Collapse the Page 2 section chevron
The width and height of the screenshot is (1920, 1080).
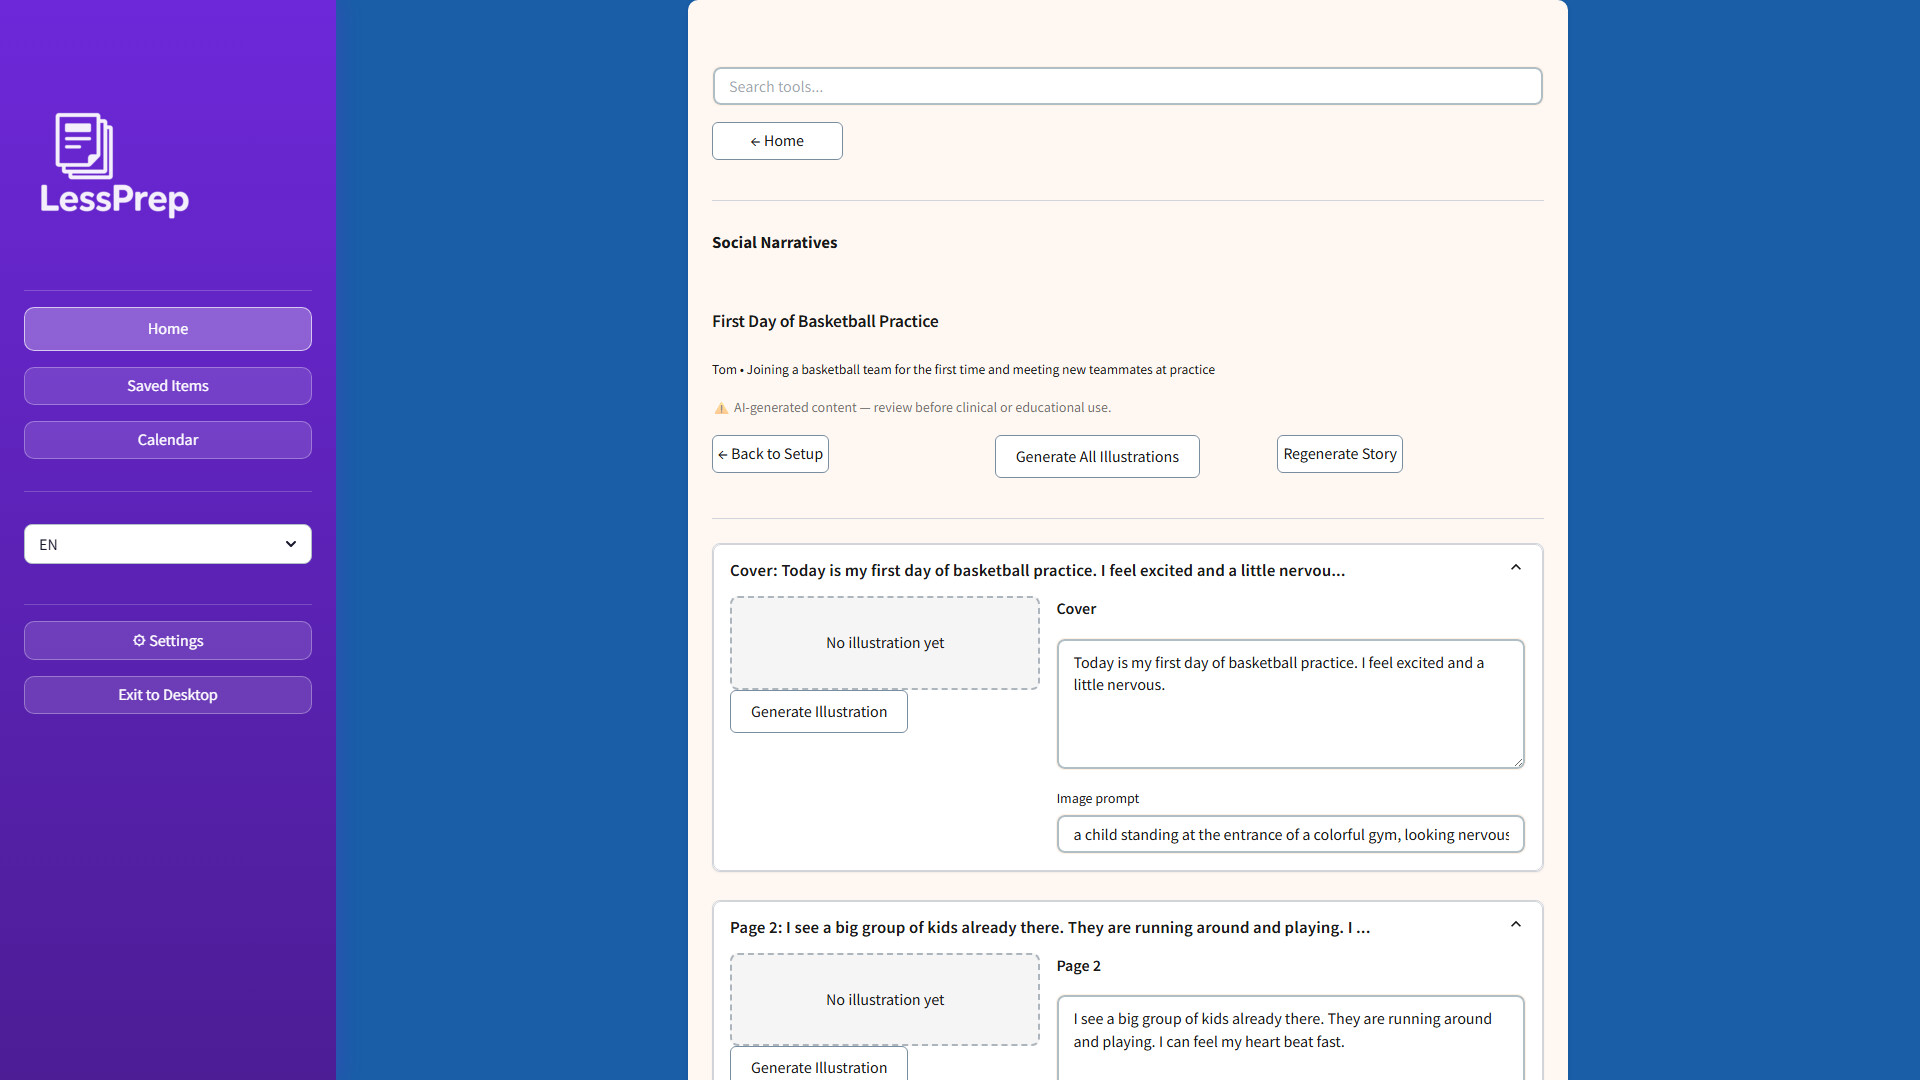tap(1516, 925)
